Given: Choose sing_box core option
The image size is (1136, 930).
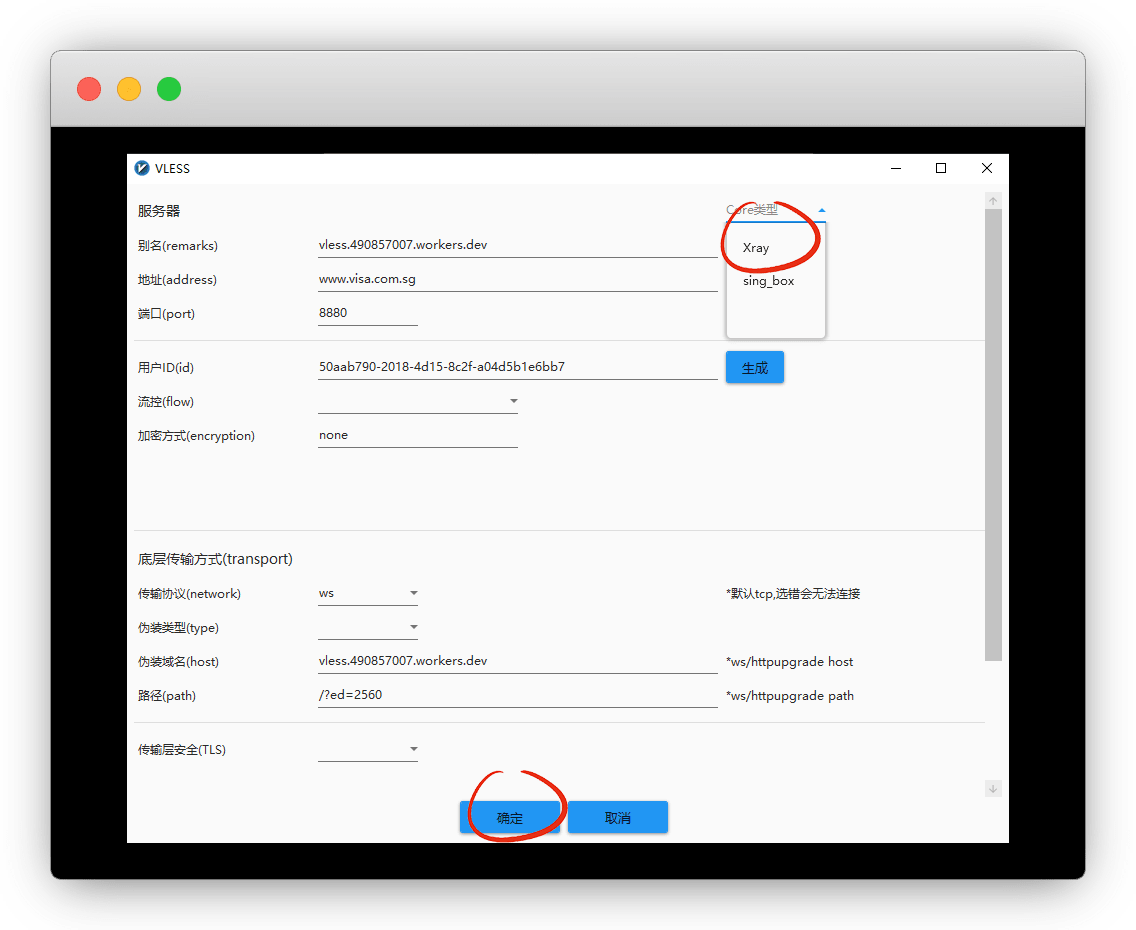Looking at the screenshot, I should 769,281.
